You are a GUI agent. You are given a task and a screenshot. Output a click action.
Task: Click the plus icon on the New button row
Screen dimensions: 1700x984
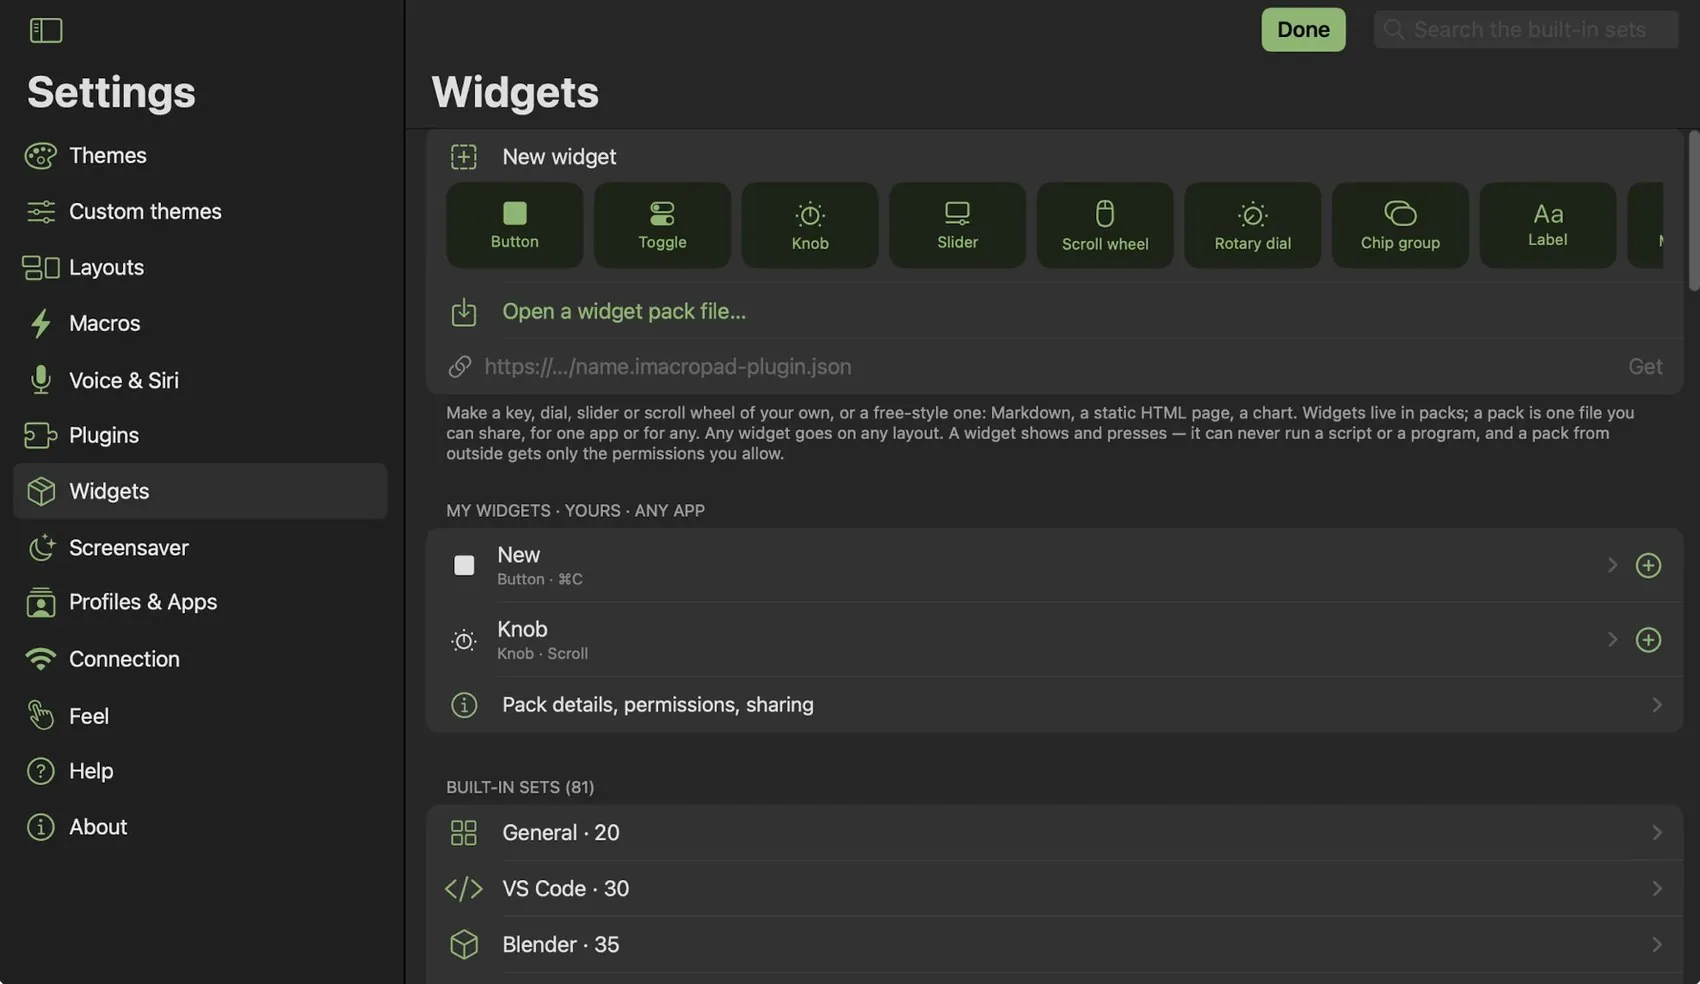(1648, 565)
